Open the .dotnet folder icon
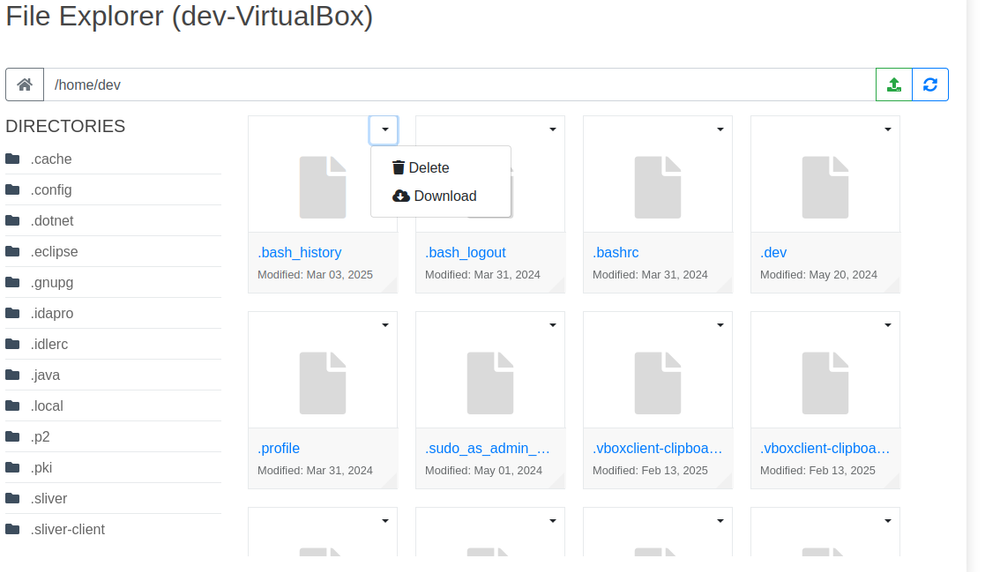The image size is (1000, 572). coord(13,221)
